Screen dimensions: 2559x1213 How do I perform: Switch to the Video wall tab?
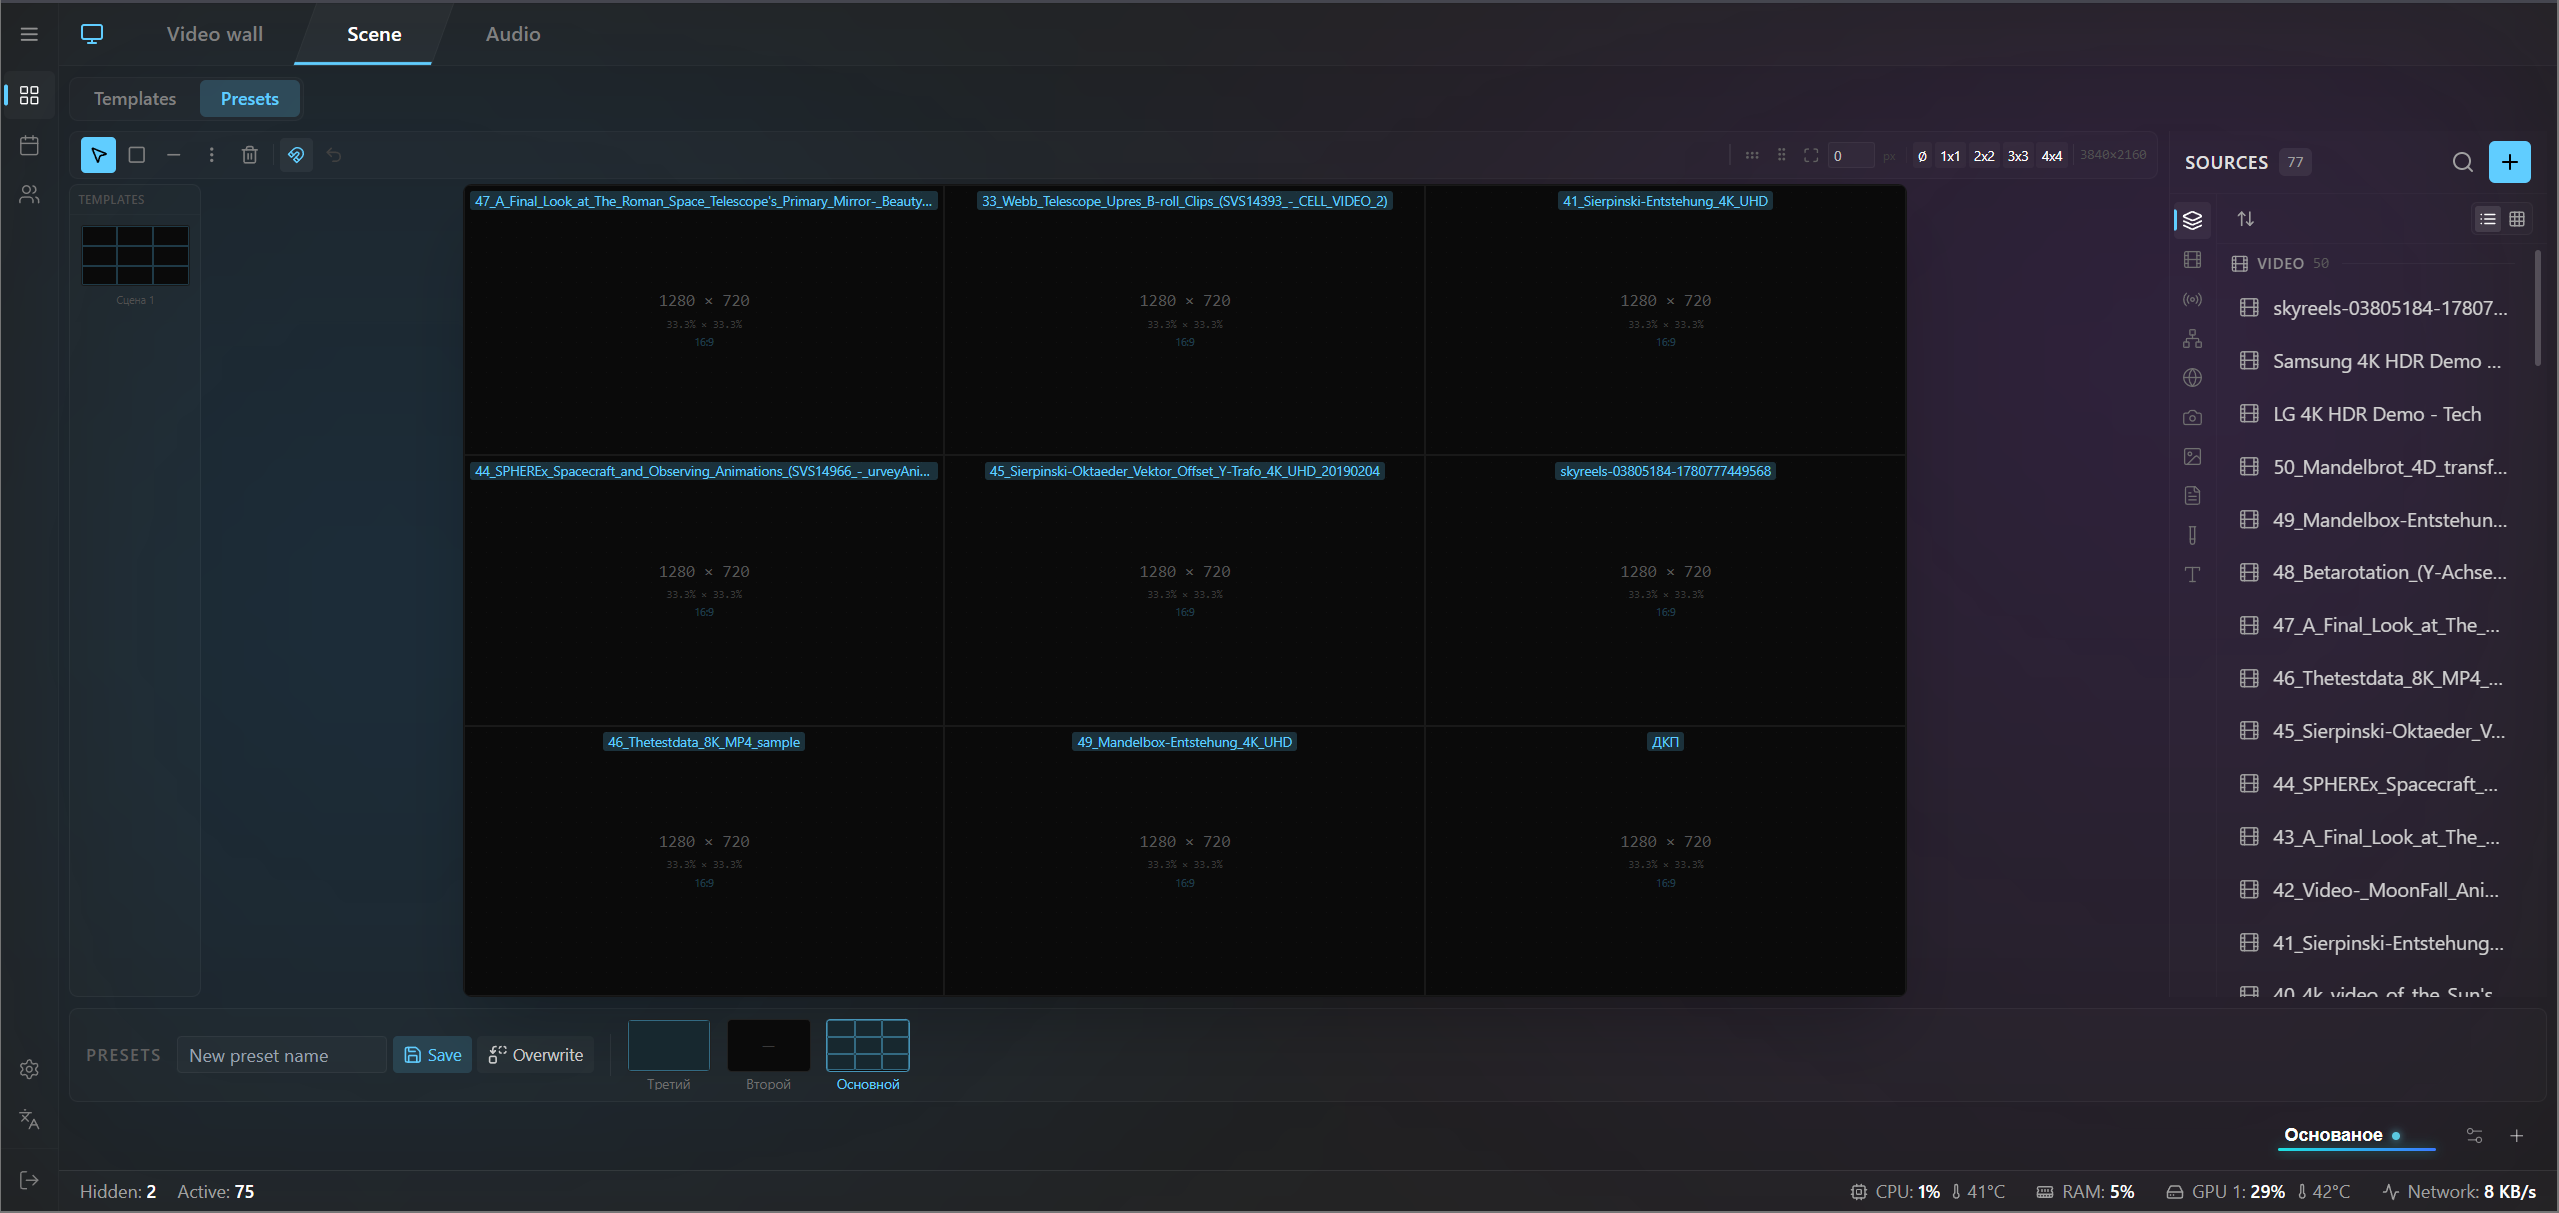(215, 34)
